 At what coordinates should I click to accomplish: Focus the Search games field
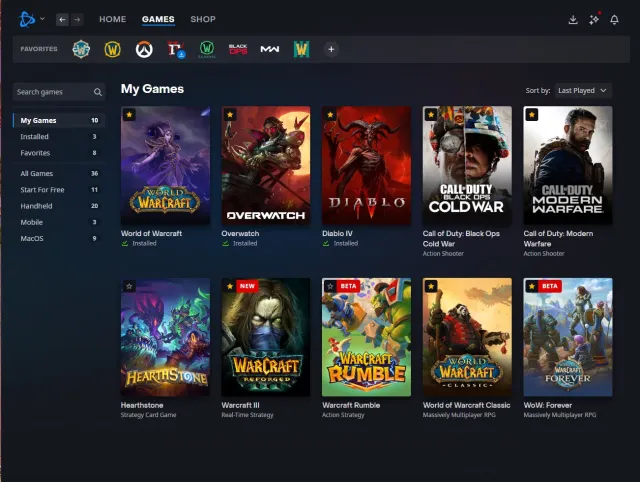coord(59,92)
